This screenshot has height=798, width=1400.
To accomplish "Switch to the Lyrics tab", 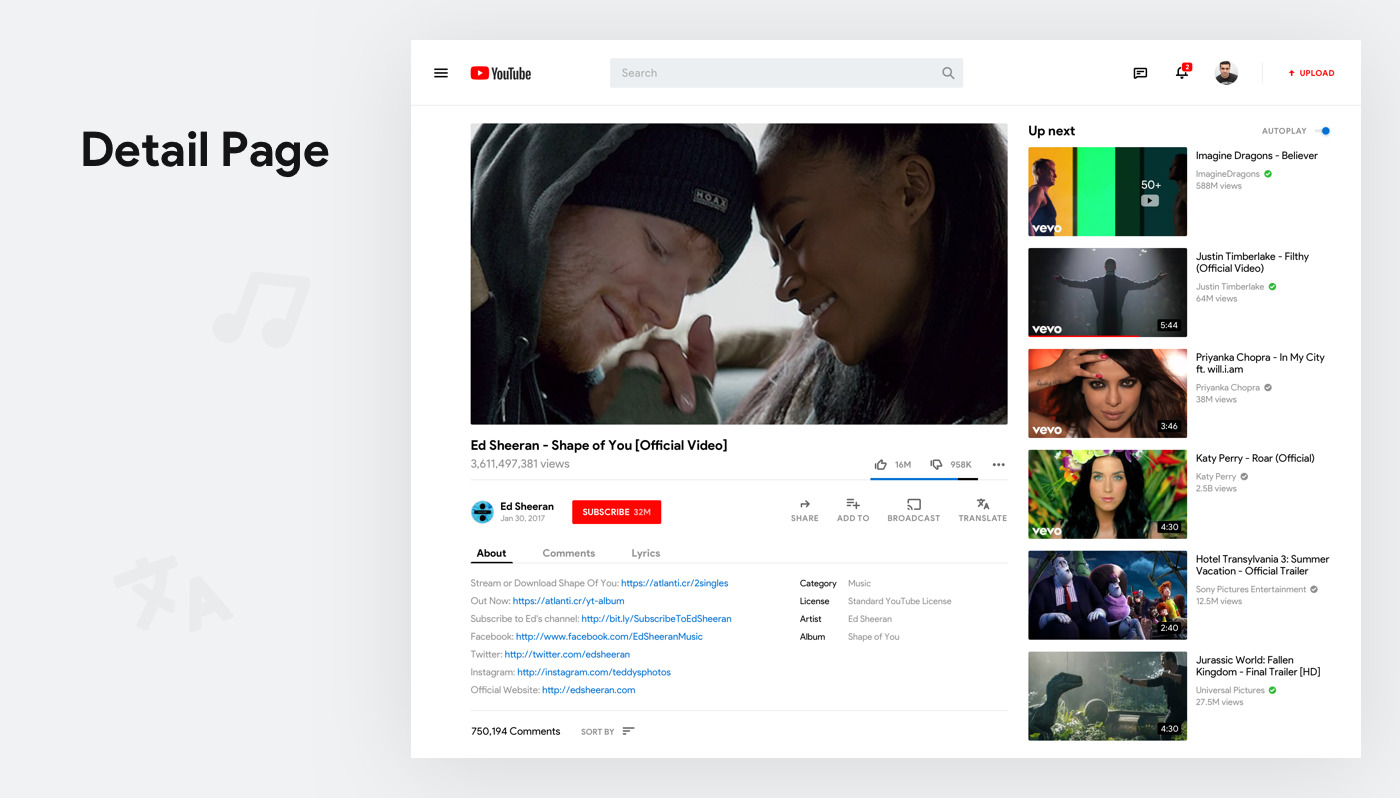I will pos(646,553).
